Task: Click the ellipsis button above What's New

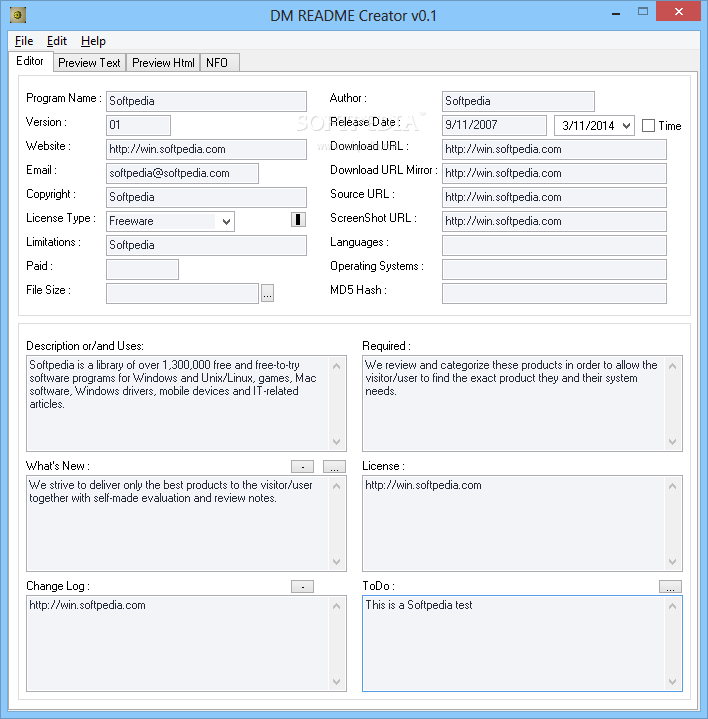Action: coord(334,467)
